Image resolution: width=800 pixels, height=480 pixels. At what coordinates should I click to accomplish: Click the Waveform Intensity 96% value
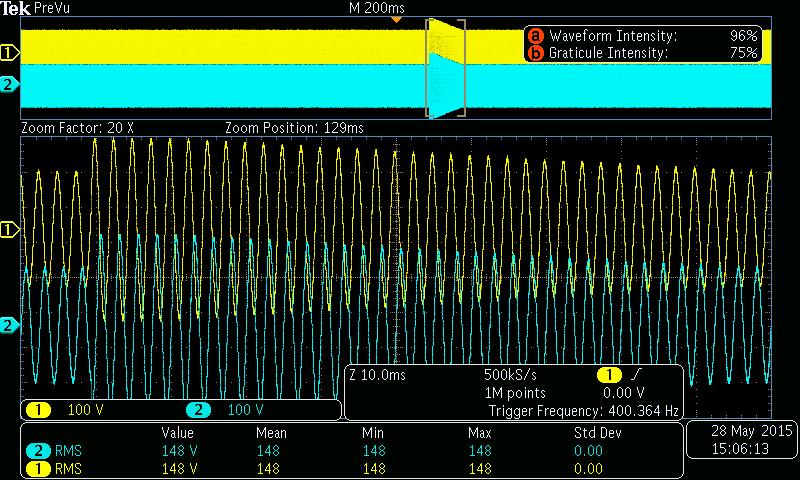(743, 36)
